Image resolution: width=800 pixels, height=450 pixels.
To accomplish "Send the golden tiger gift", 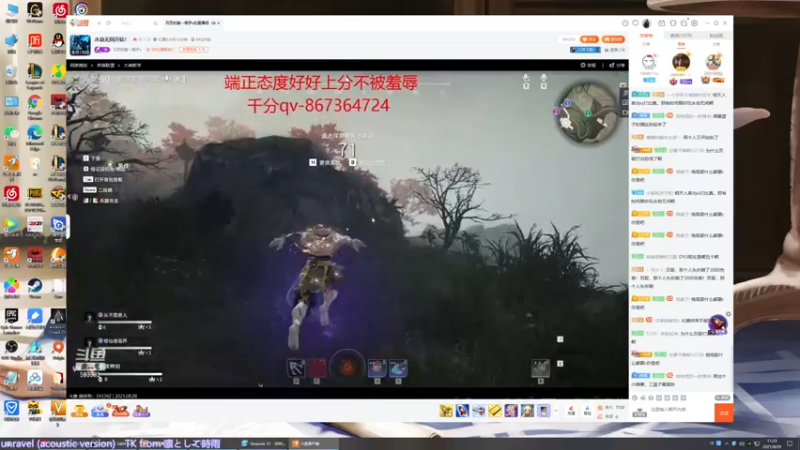I will [446, 410].
